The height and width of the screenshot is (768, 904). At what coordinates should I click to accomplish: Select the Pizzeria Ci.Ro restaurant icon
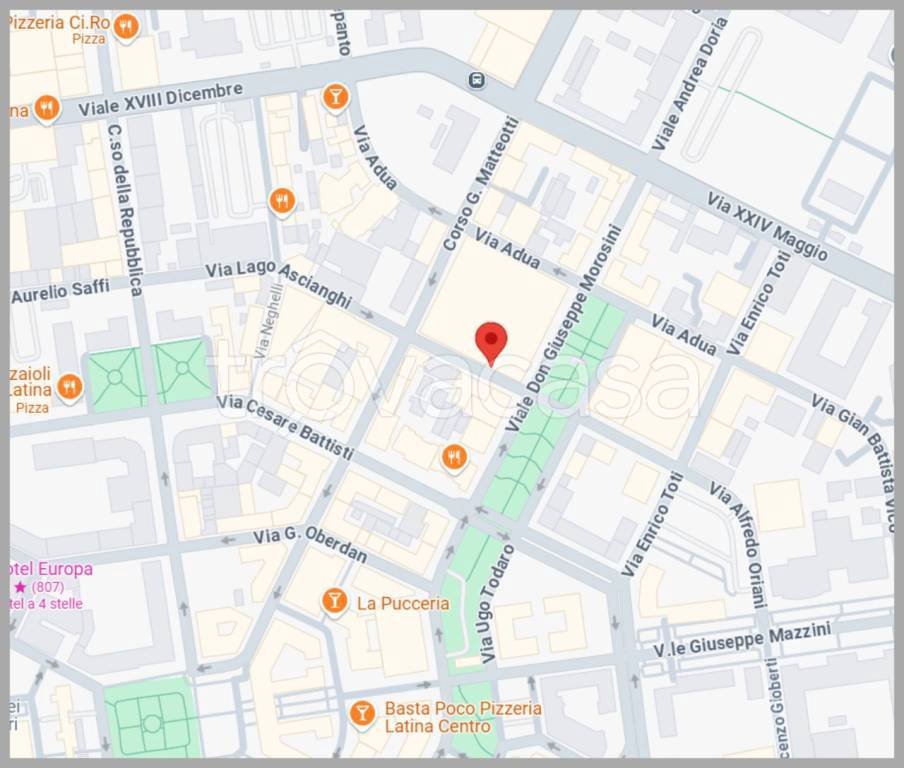126,27
